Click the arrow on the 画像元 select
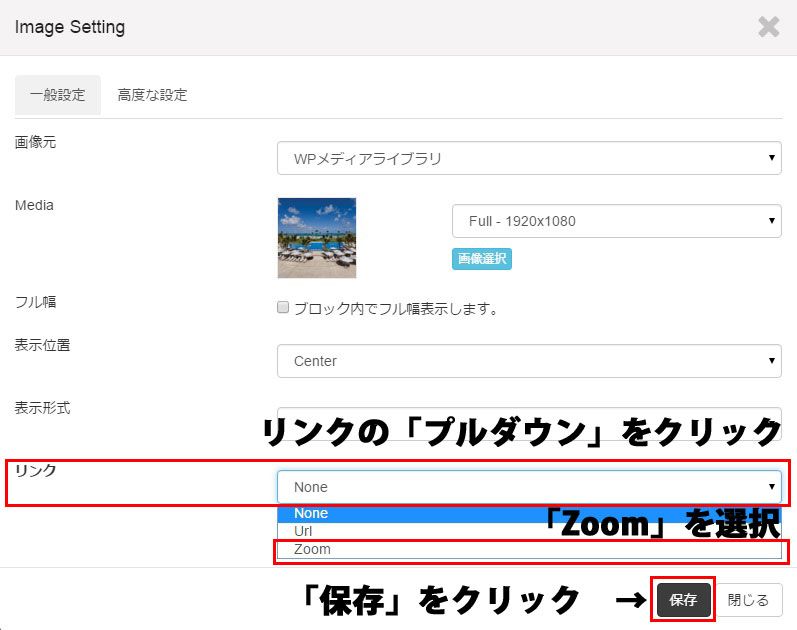797x630 pixels. (772, 158)
